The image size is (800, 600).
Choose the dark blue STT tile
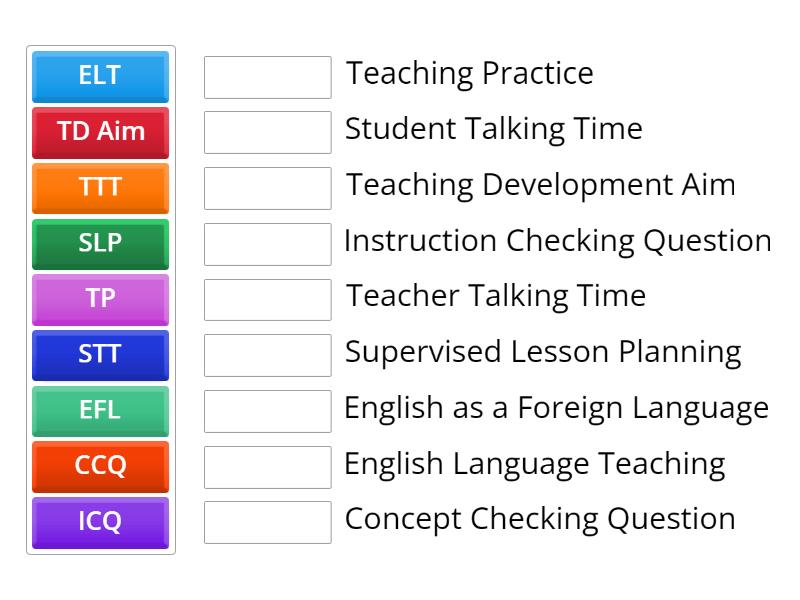pyautogui.click(x=100, y=355)
